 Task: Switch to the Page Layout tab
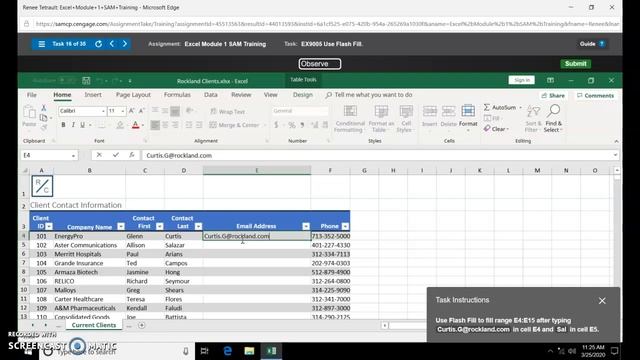click(133, 95)
